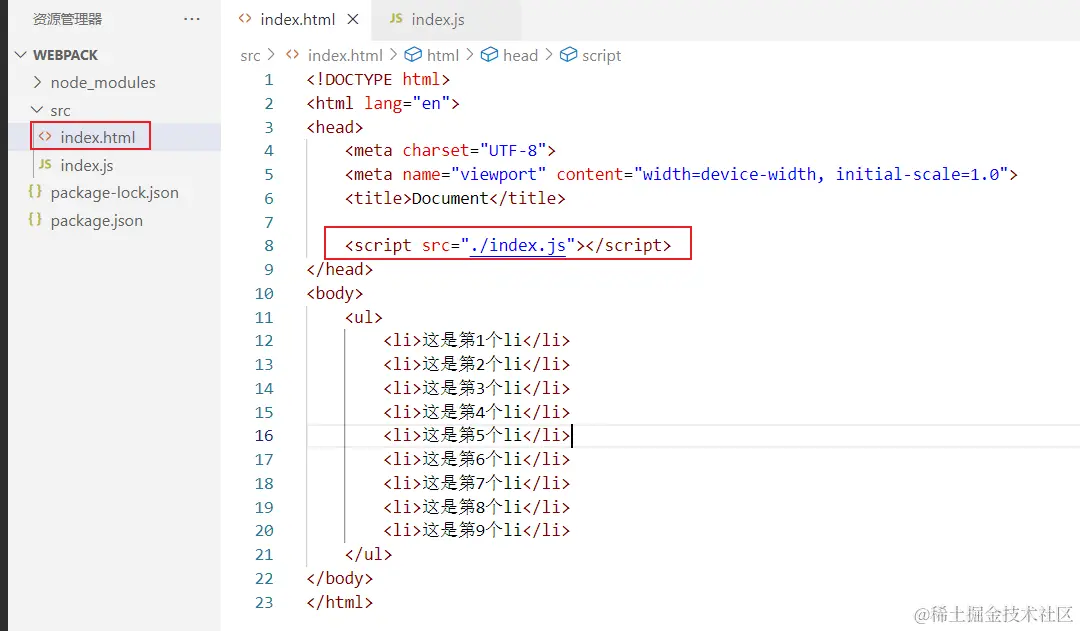The image size is (1080, 631).
Task: Click the <html lang="en"> line
Action: (x=383, y=103)
